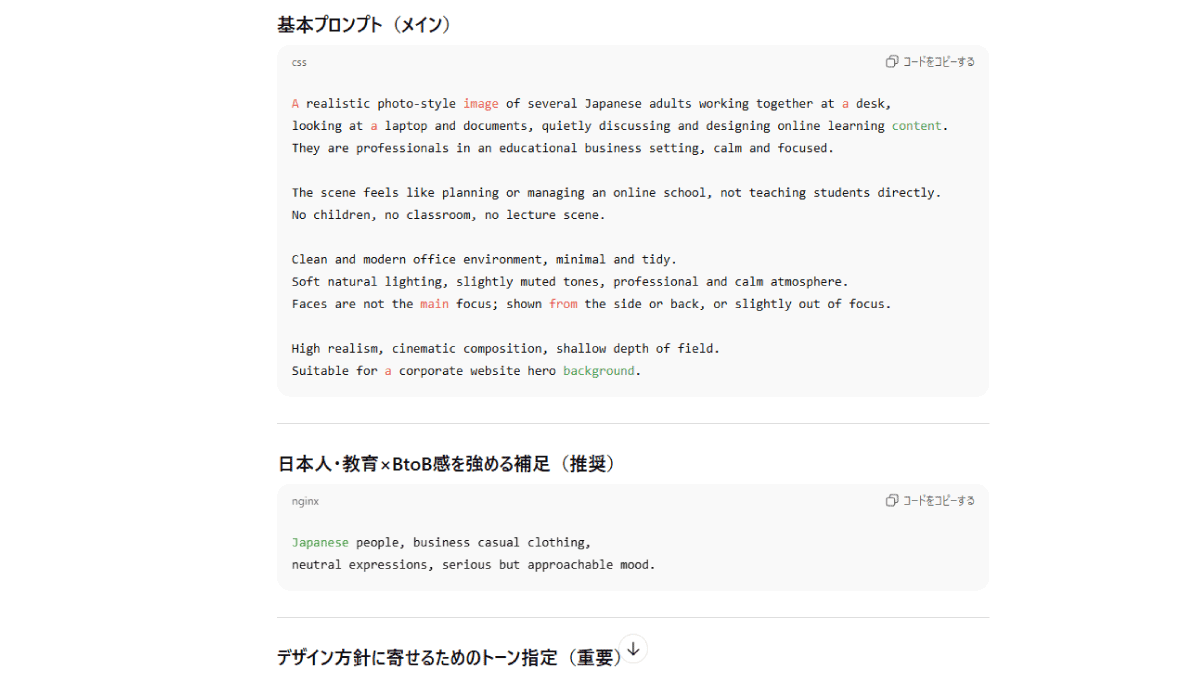
Task: Click the 'neutral expressions, serious but approachable' line
Action: click(x=473, y=565)
